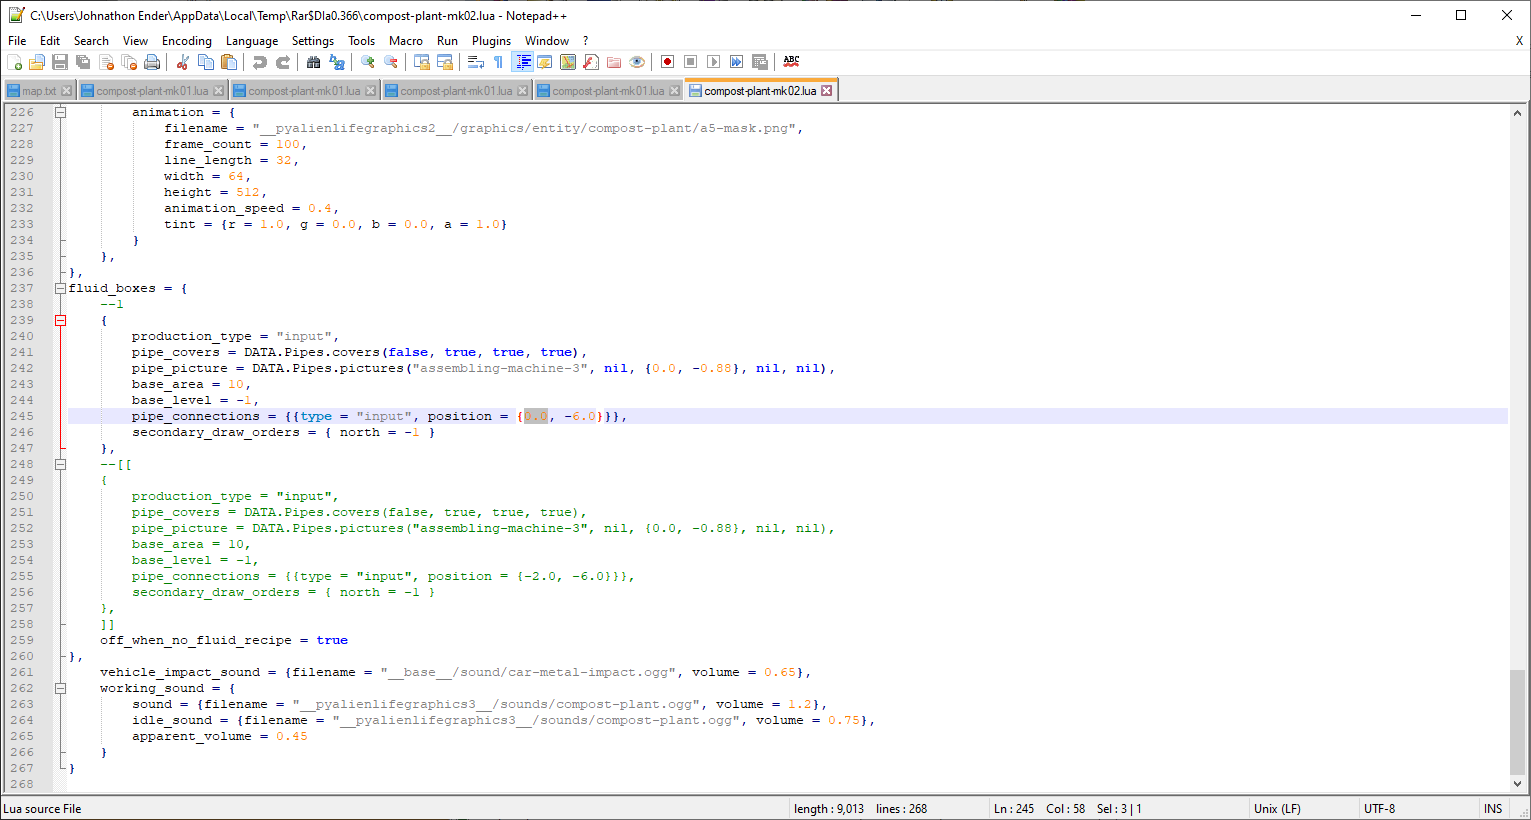Open the Plugins menu
The width and height of the screenshot is (1531, 820).
[491, 41]
